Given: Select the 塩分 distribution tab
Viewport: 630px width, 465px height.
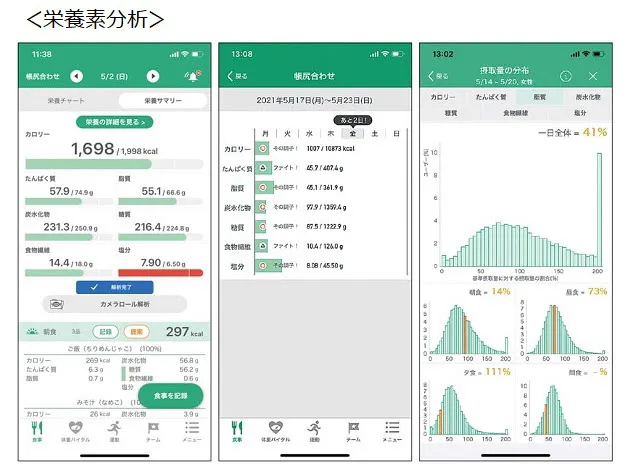Looking at the screenshot, I should click(x=580, y=113).
